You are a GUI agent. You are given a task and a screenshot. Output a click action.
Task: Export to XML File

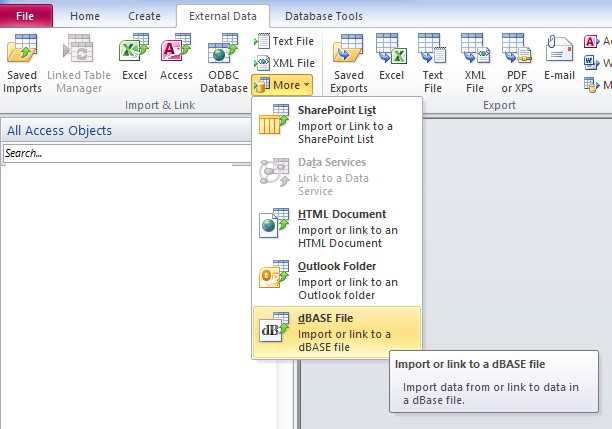475,64
